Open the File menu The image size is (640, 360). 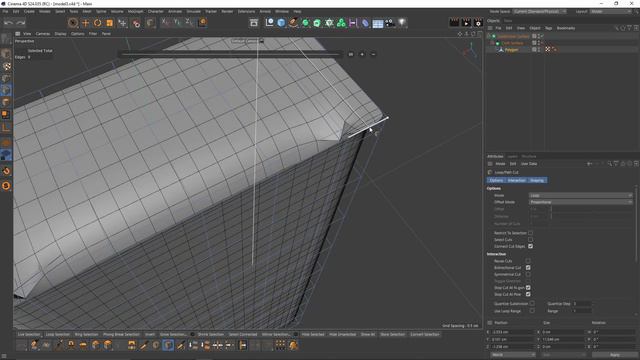pos(5,11)
